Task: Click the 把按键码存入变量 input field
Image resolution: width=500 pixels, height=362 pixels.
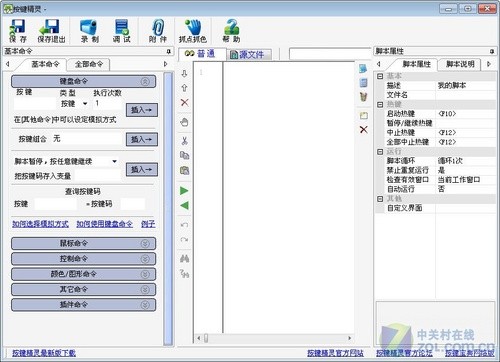Action: (x=97, y=176)
